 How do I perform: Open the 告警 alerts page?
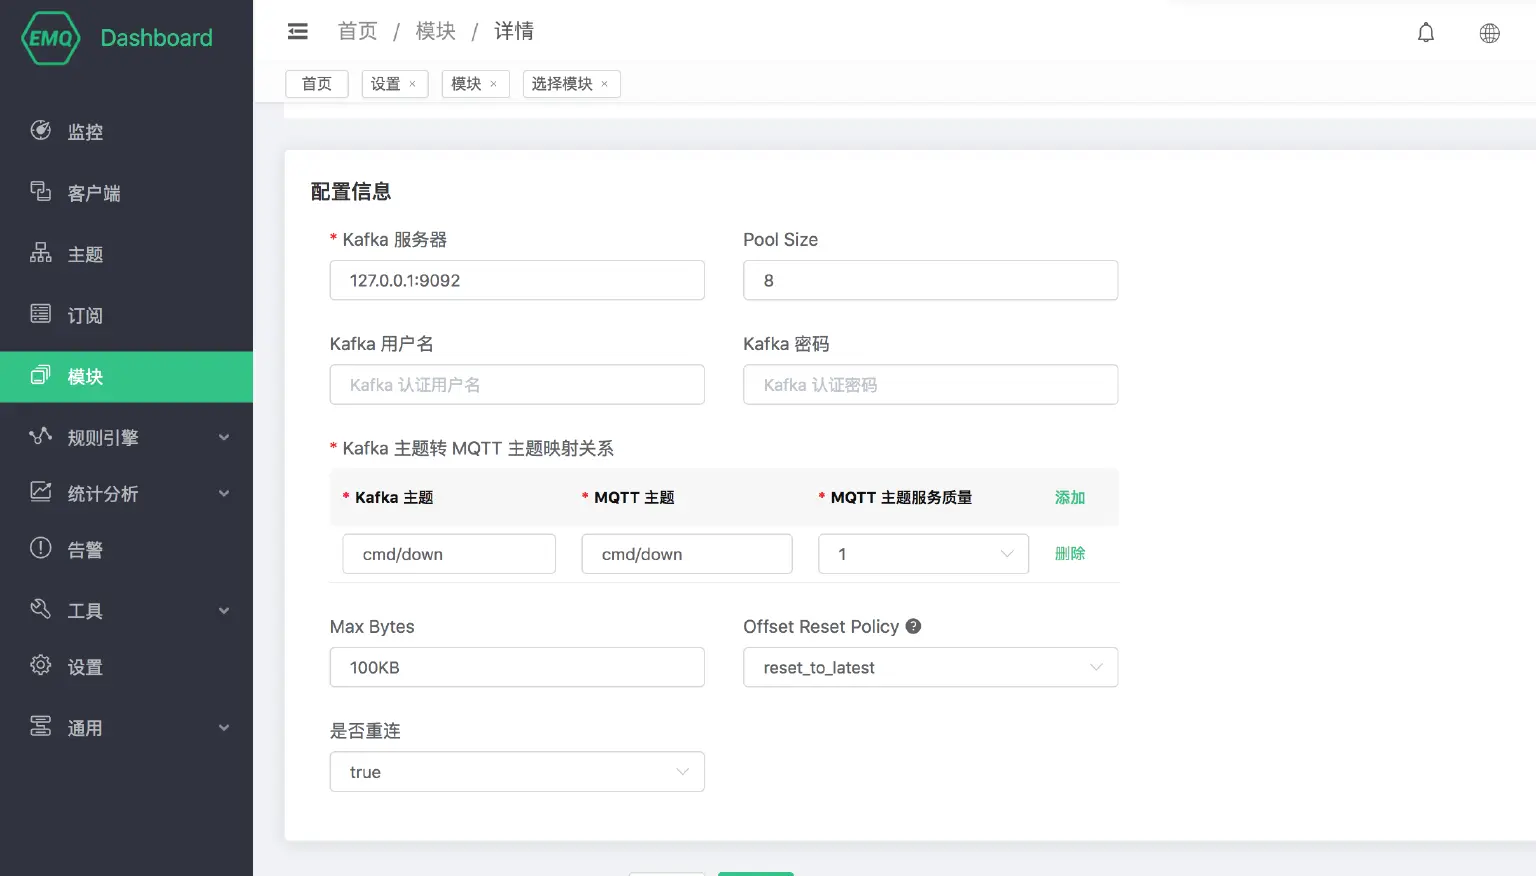(85, 548)
